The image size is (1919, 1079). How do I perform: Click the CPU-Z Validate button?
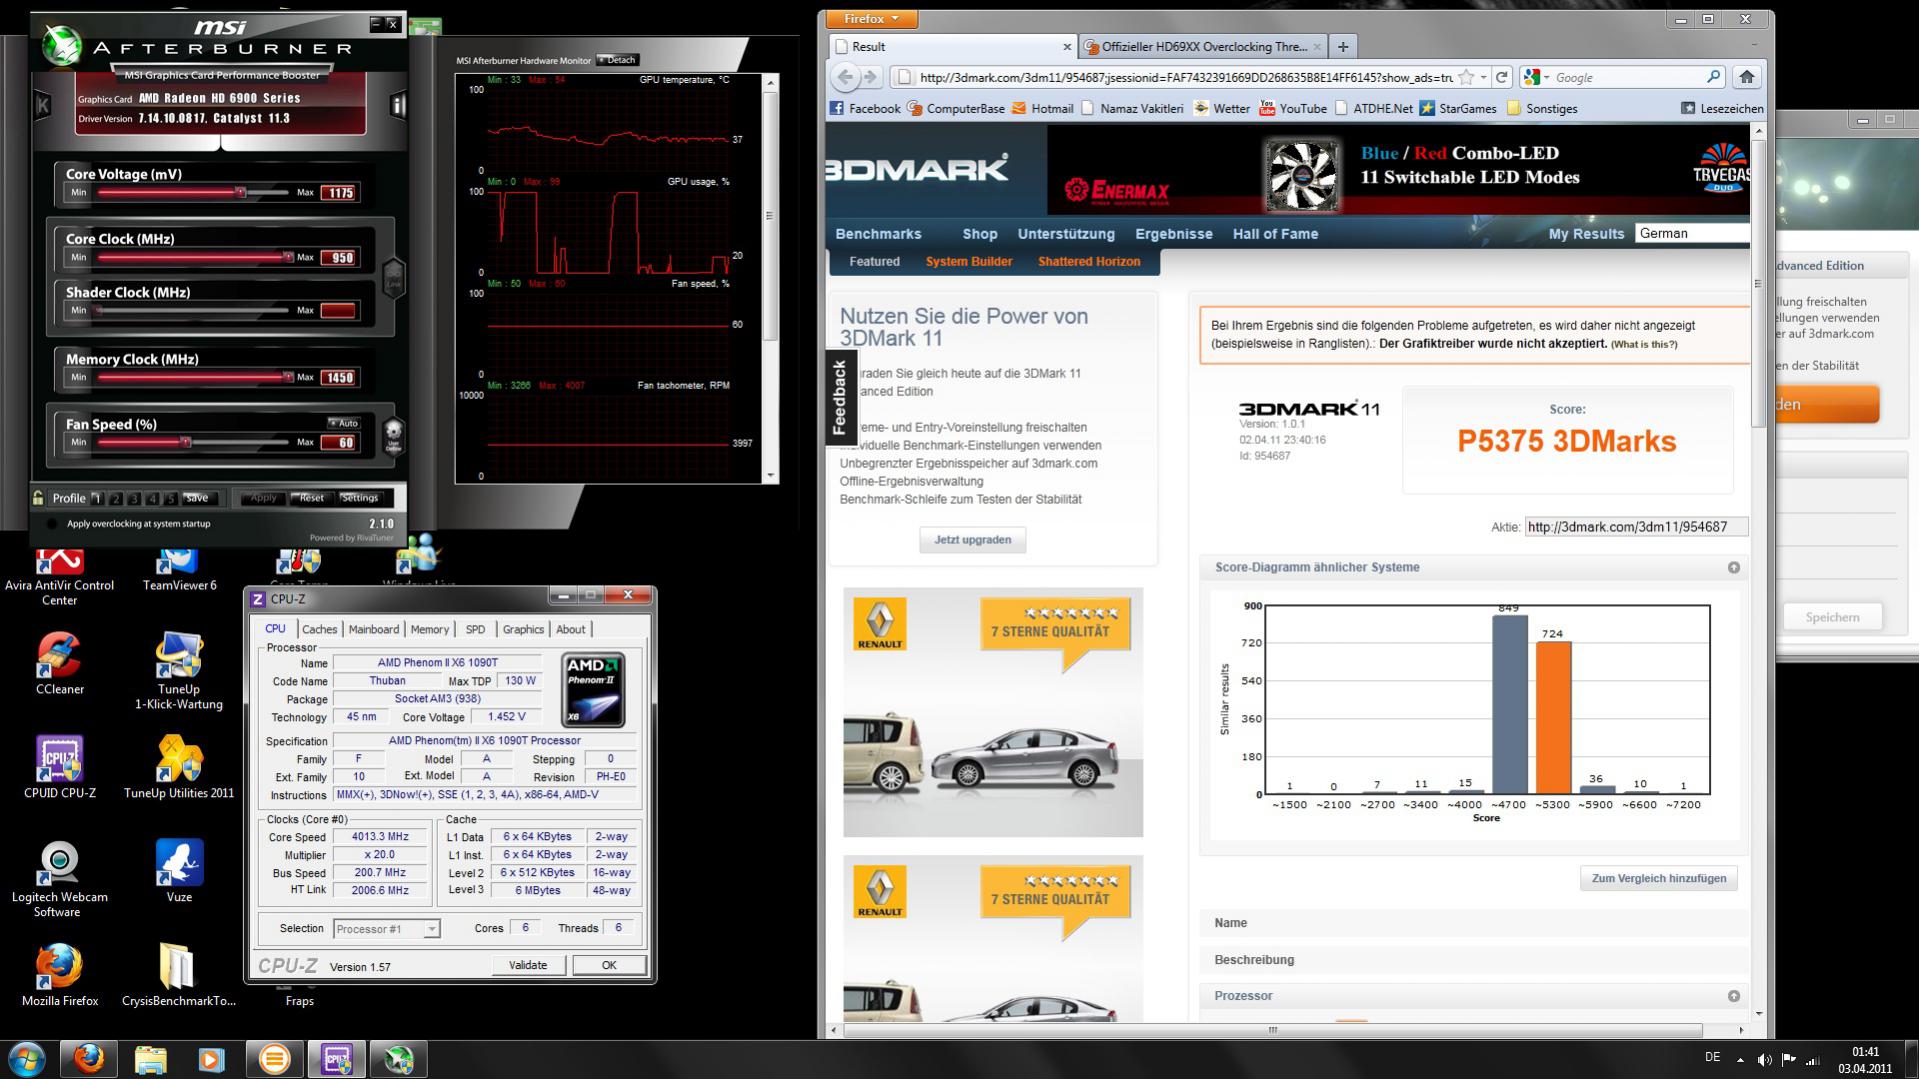point(528,965)
